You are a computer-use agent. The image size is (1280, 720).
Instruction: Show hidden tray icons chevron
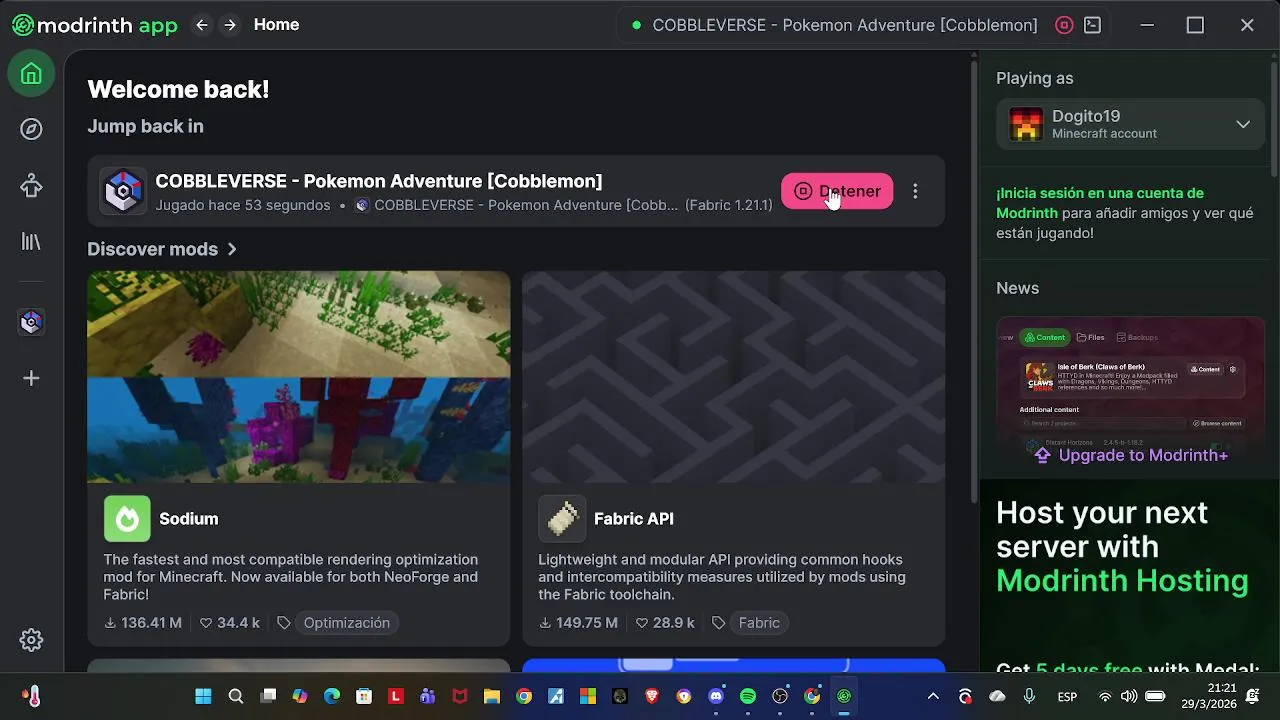click(933, 696)
